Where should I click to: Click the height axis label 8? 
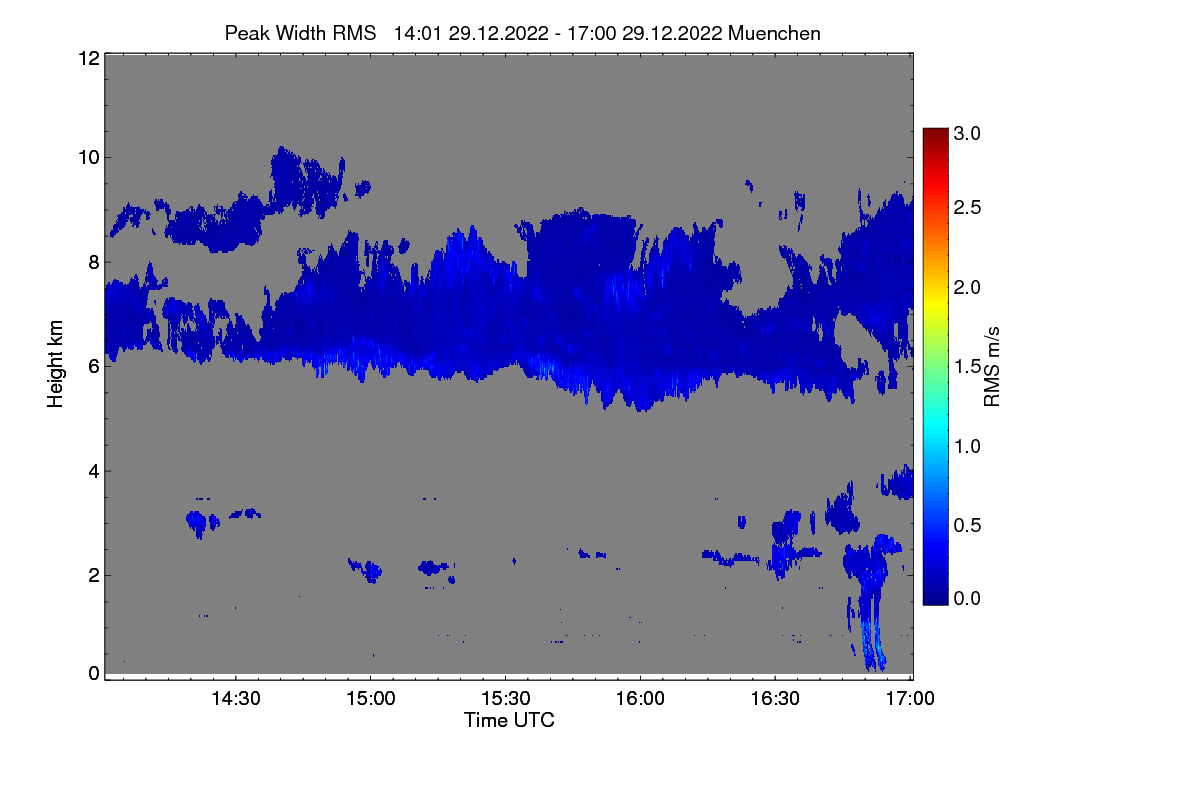pyautogui.click(x=93, y=262)
